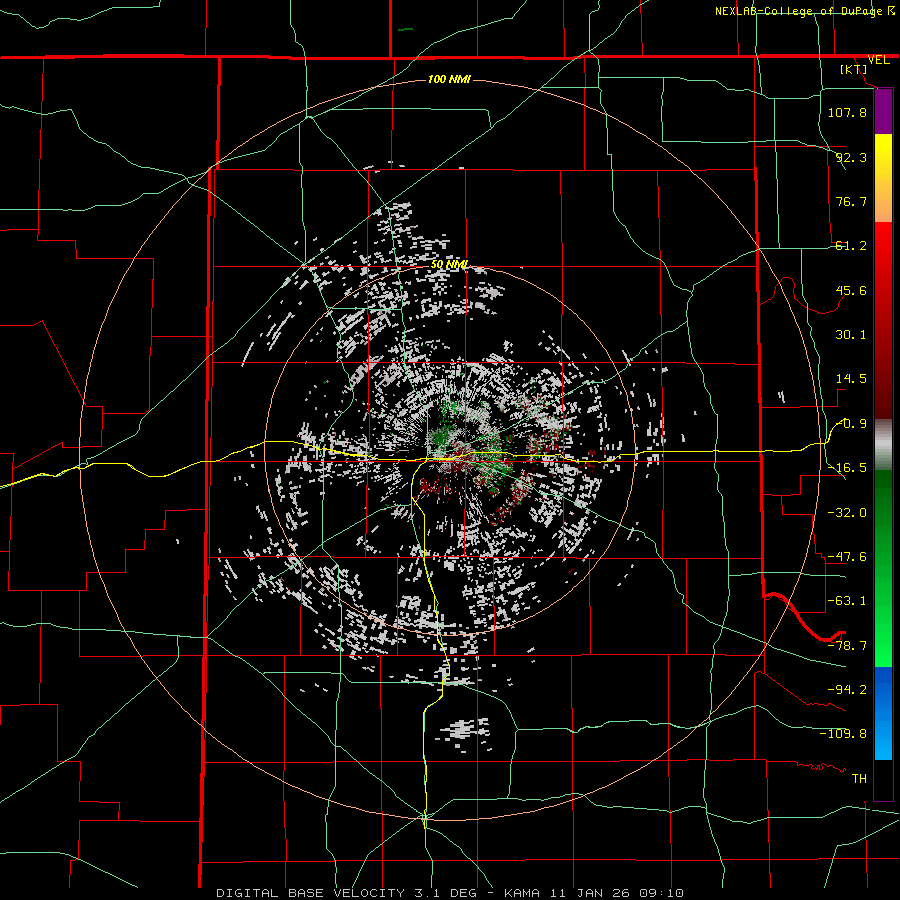
Task: Select the -16.5 scale value
Action: [847, 468]
